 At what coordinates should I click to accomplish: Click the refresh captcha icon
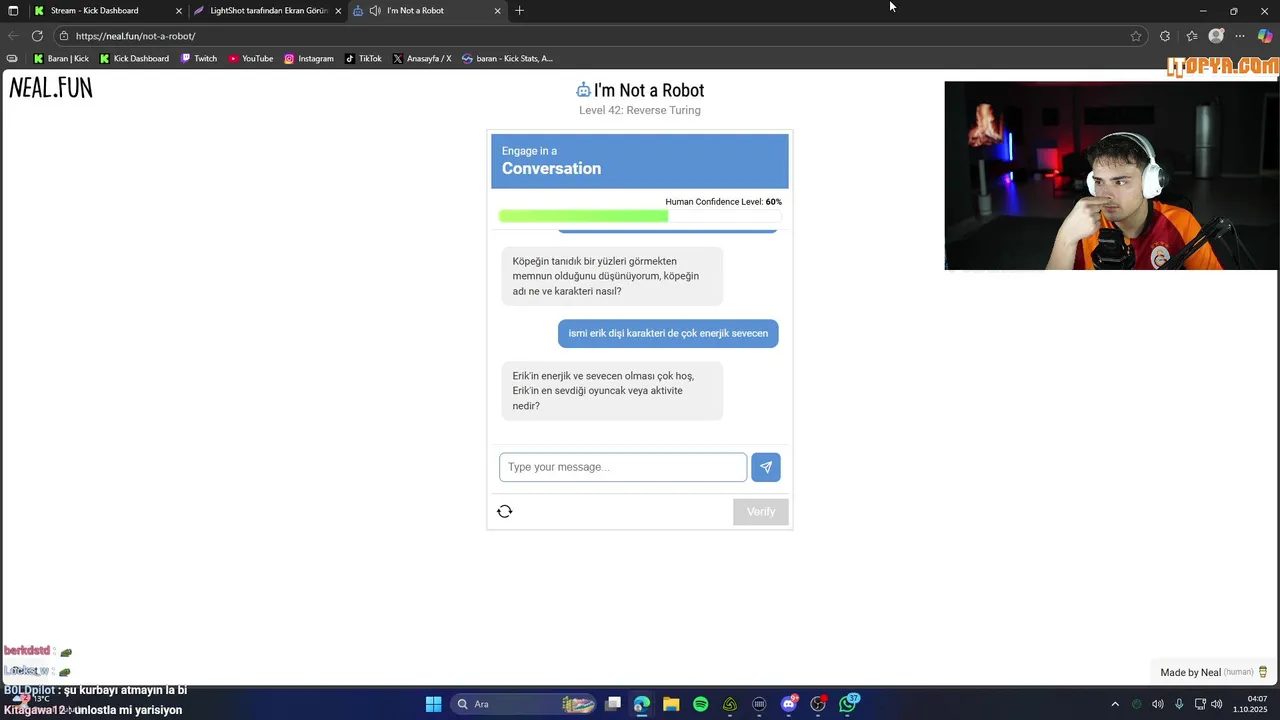pyautogui.click(x=505, y=511)
